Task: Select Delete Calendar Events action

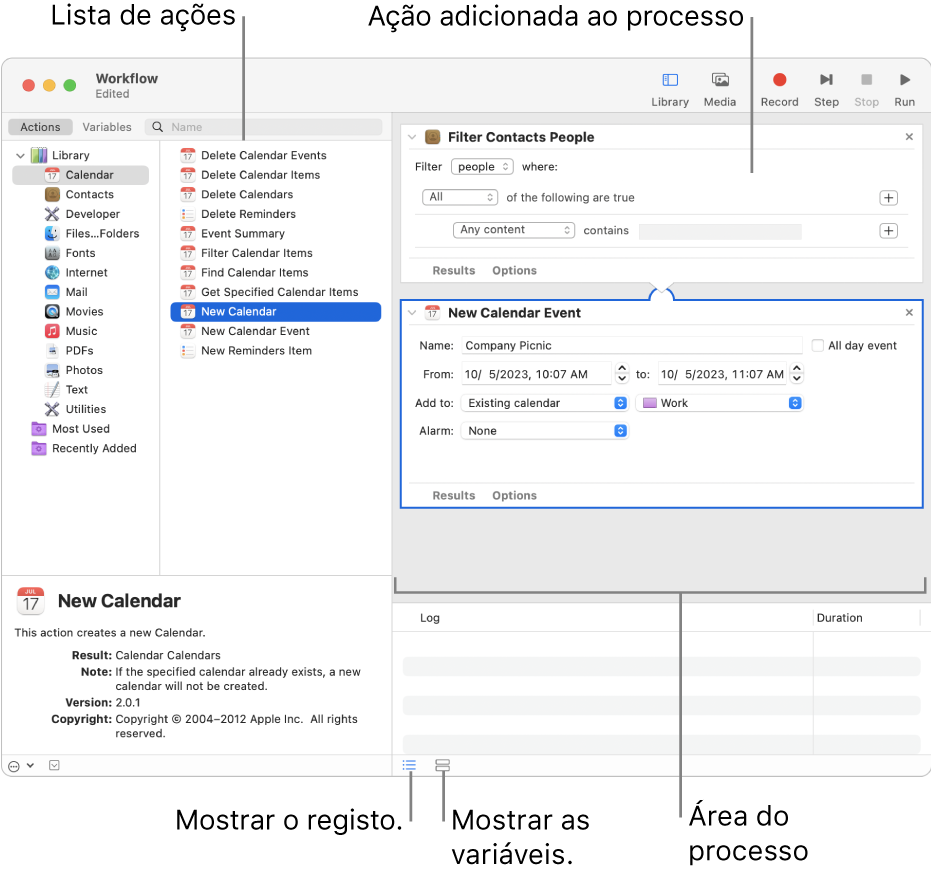Action: (254, 156)
